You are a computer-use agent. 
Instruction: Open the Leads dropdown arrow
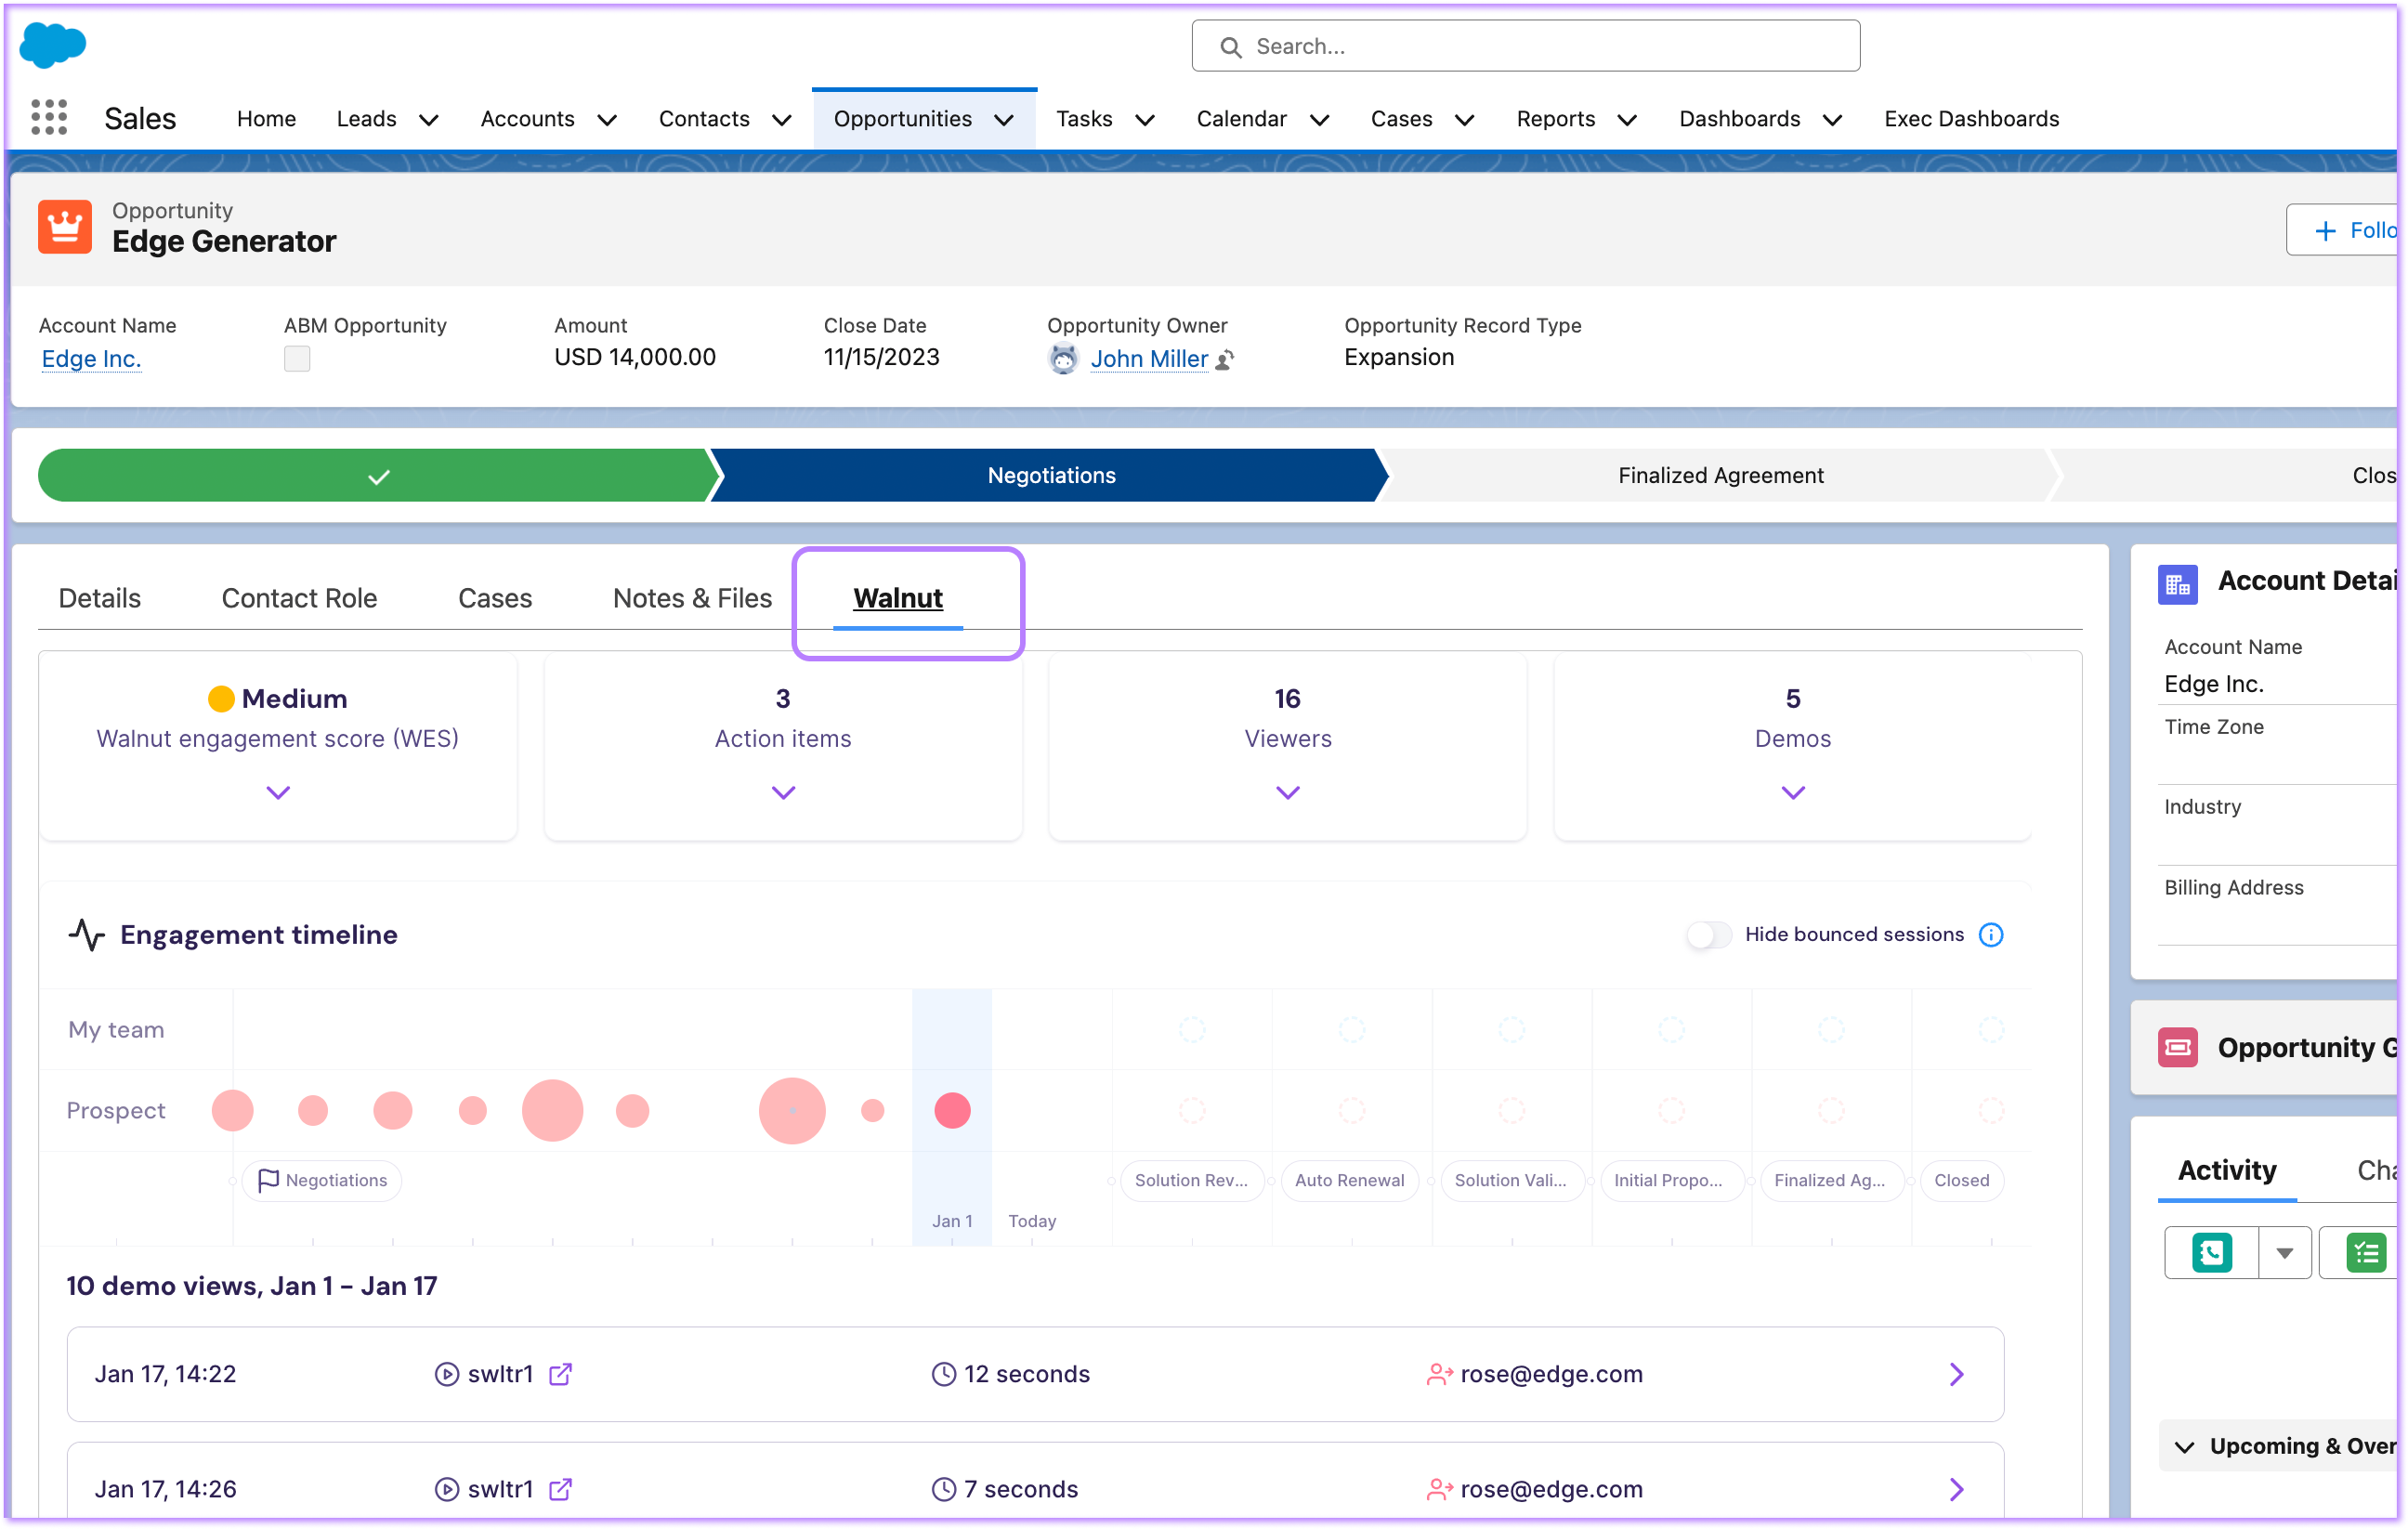tap(429, 120)
